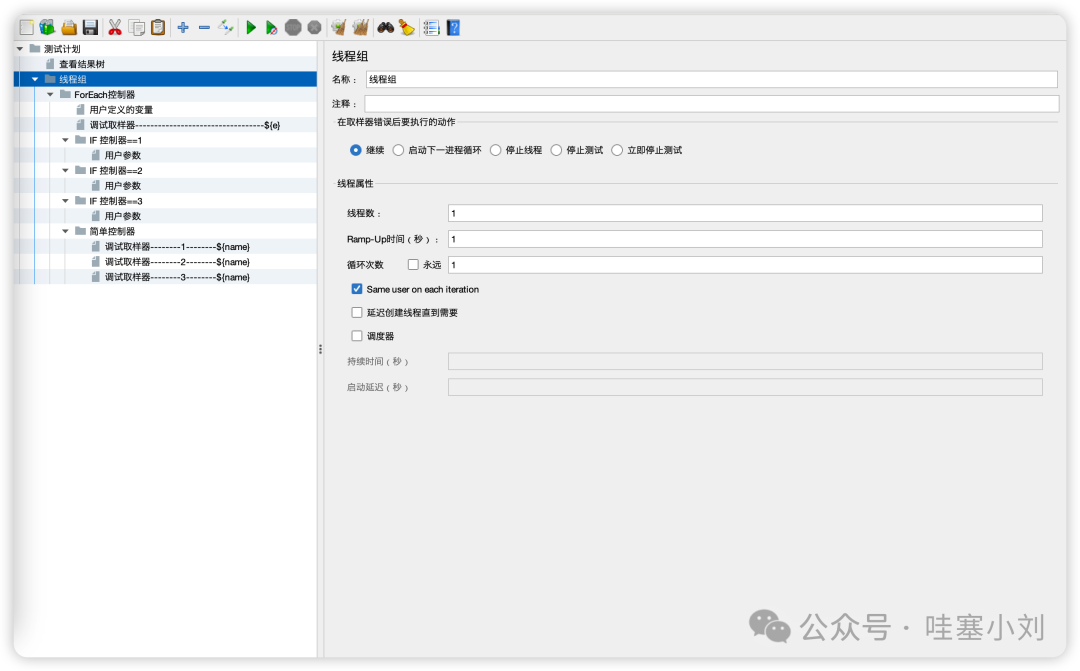Paste with the clipboard icon
Image resolution: width=1080 pixels, height=671 pixels.
(158, 28)
